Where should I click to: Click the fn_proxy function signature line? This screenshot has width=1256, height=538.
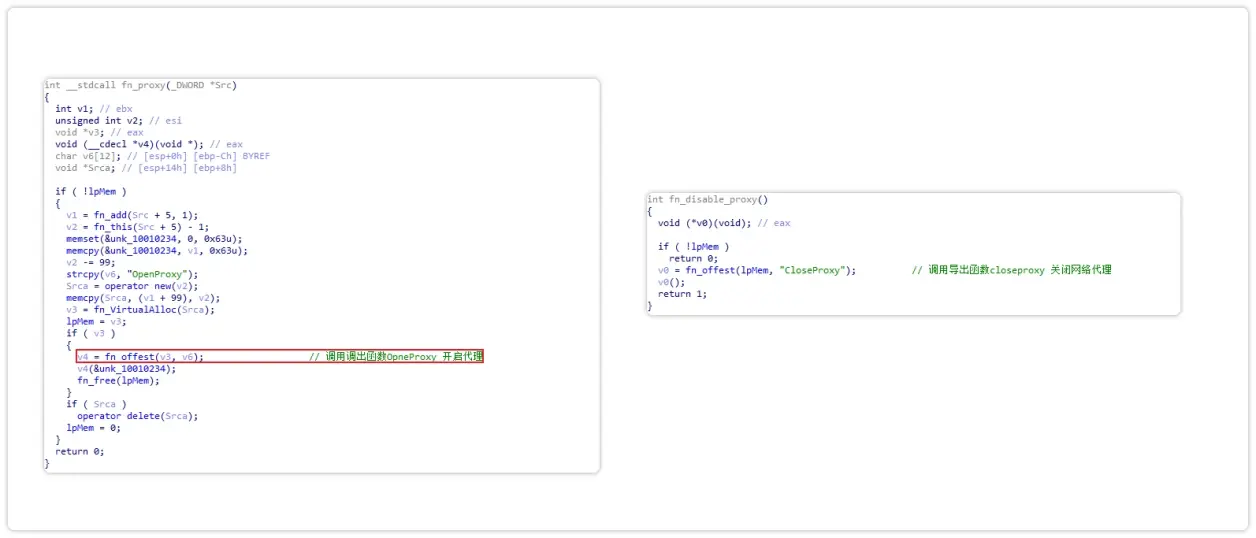141,85
